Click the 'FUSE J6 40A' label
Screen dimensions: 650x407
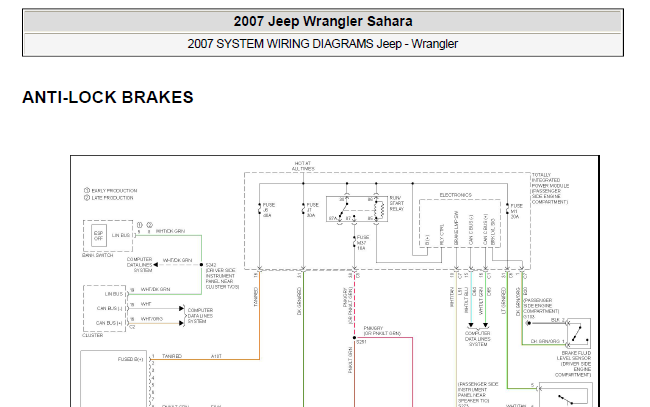tap(269, 210)
